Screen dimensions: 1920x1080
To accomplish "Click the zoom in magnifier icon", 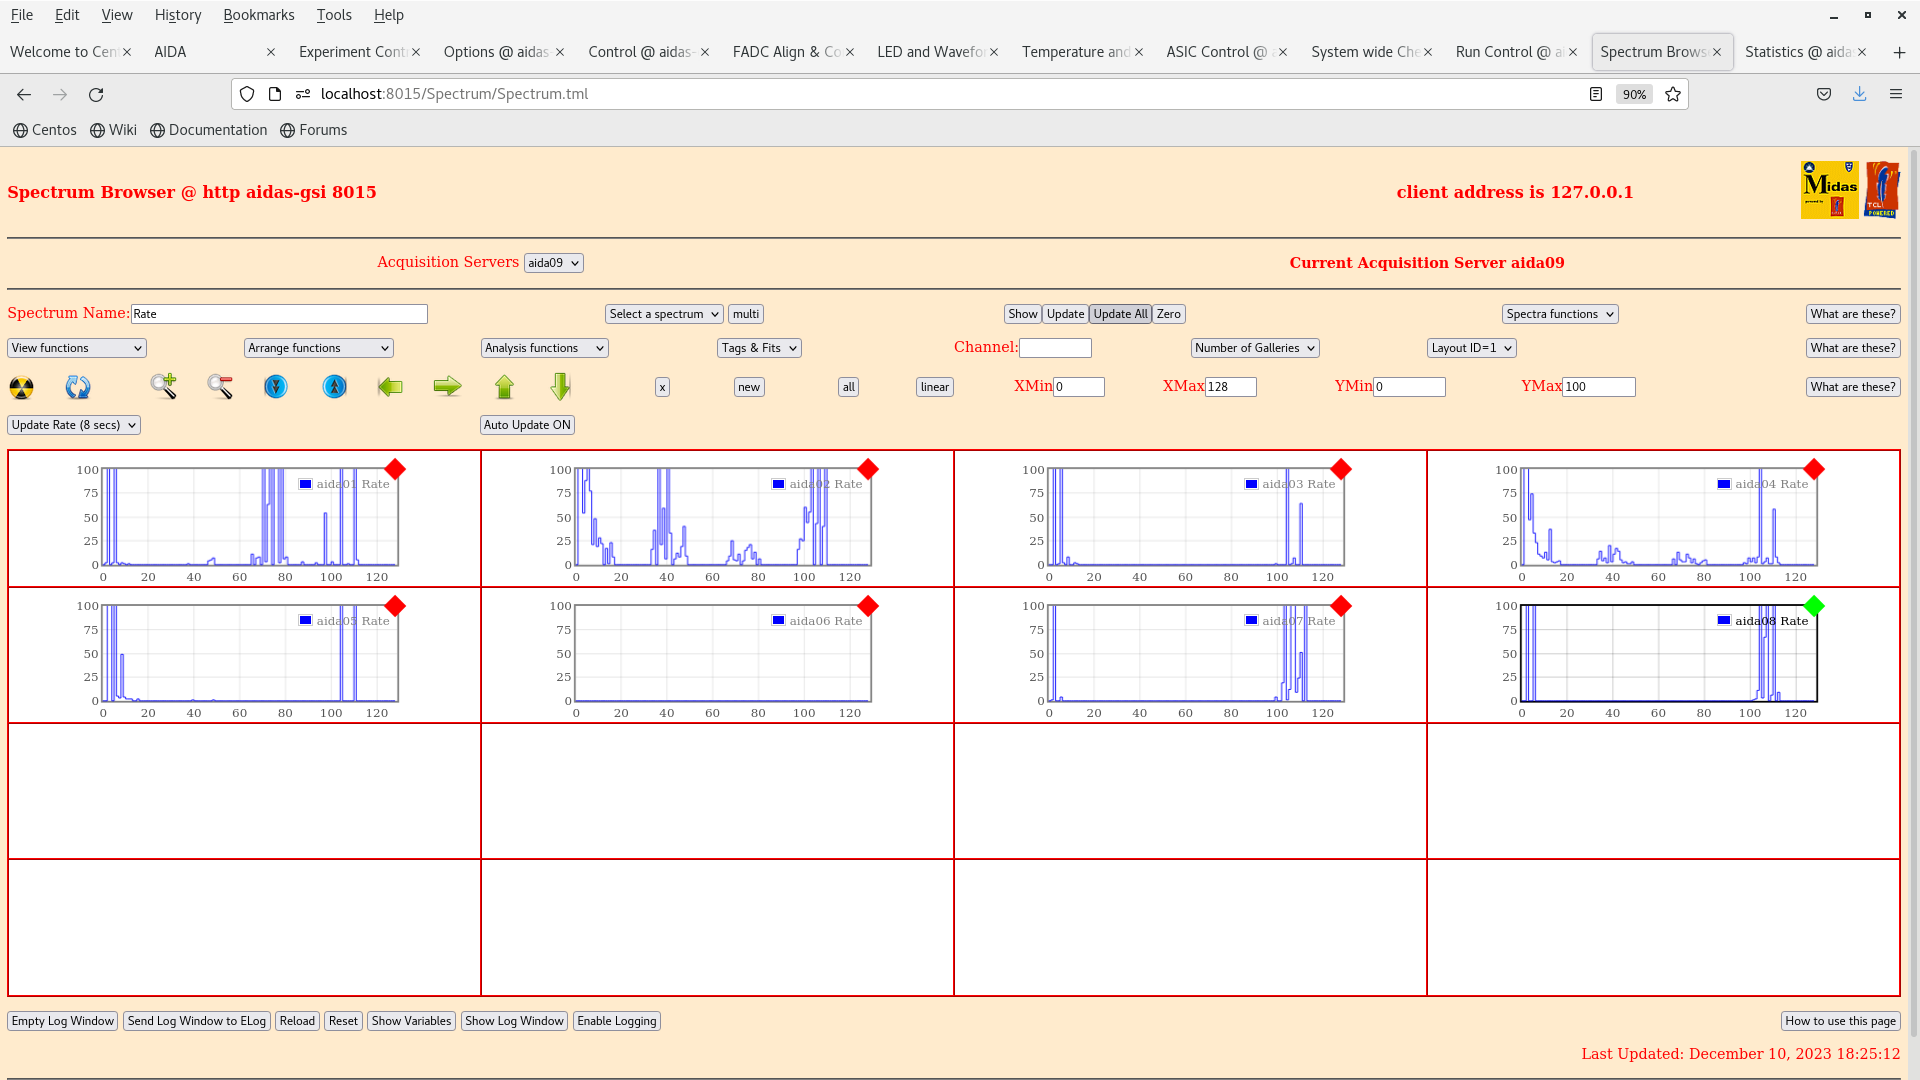I will pos(163,386).
